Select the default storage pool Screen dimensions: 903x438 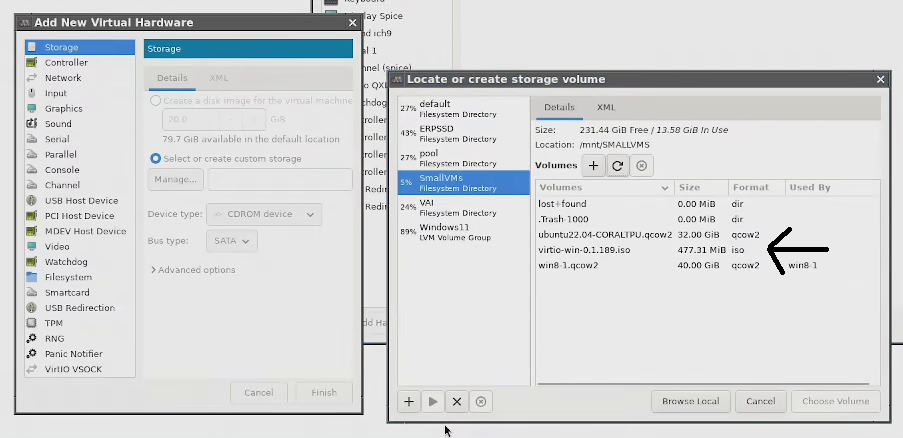pos(464,109)
